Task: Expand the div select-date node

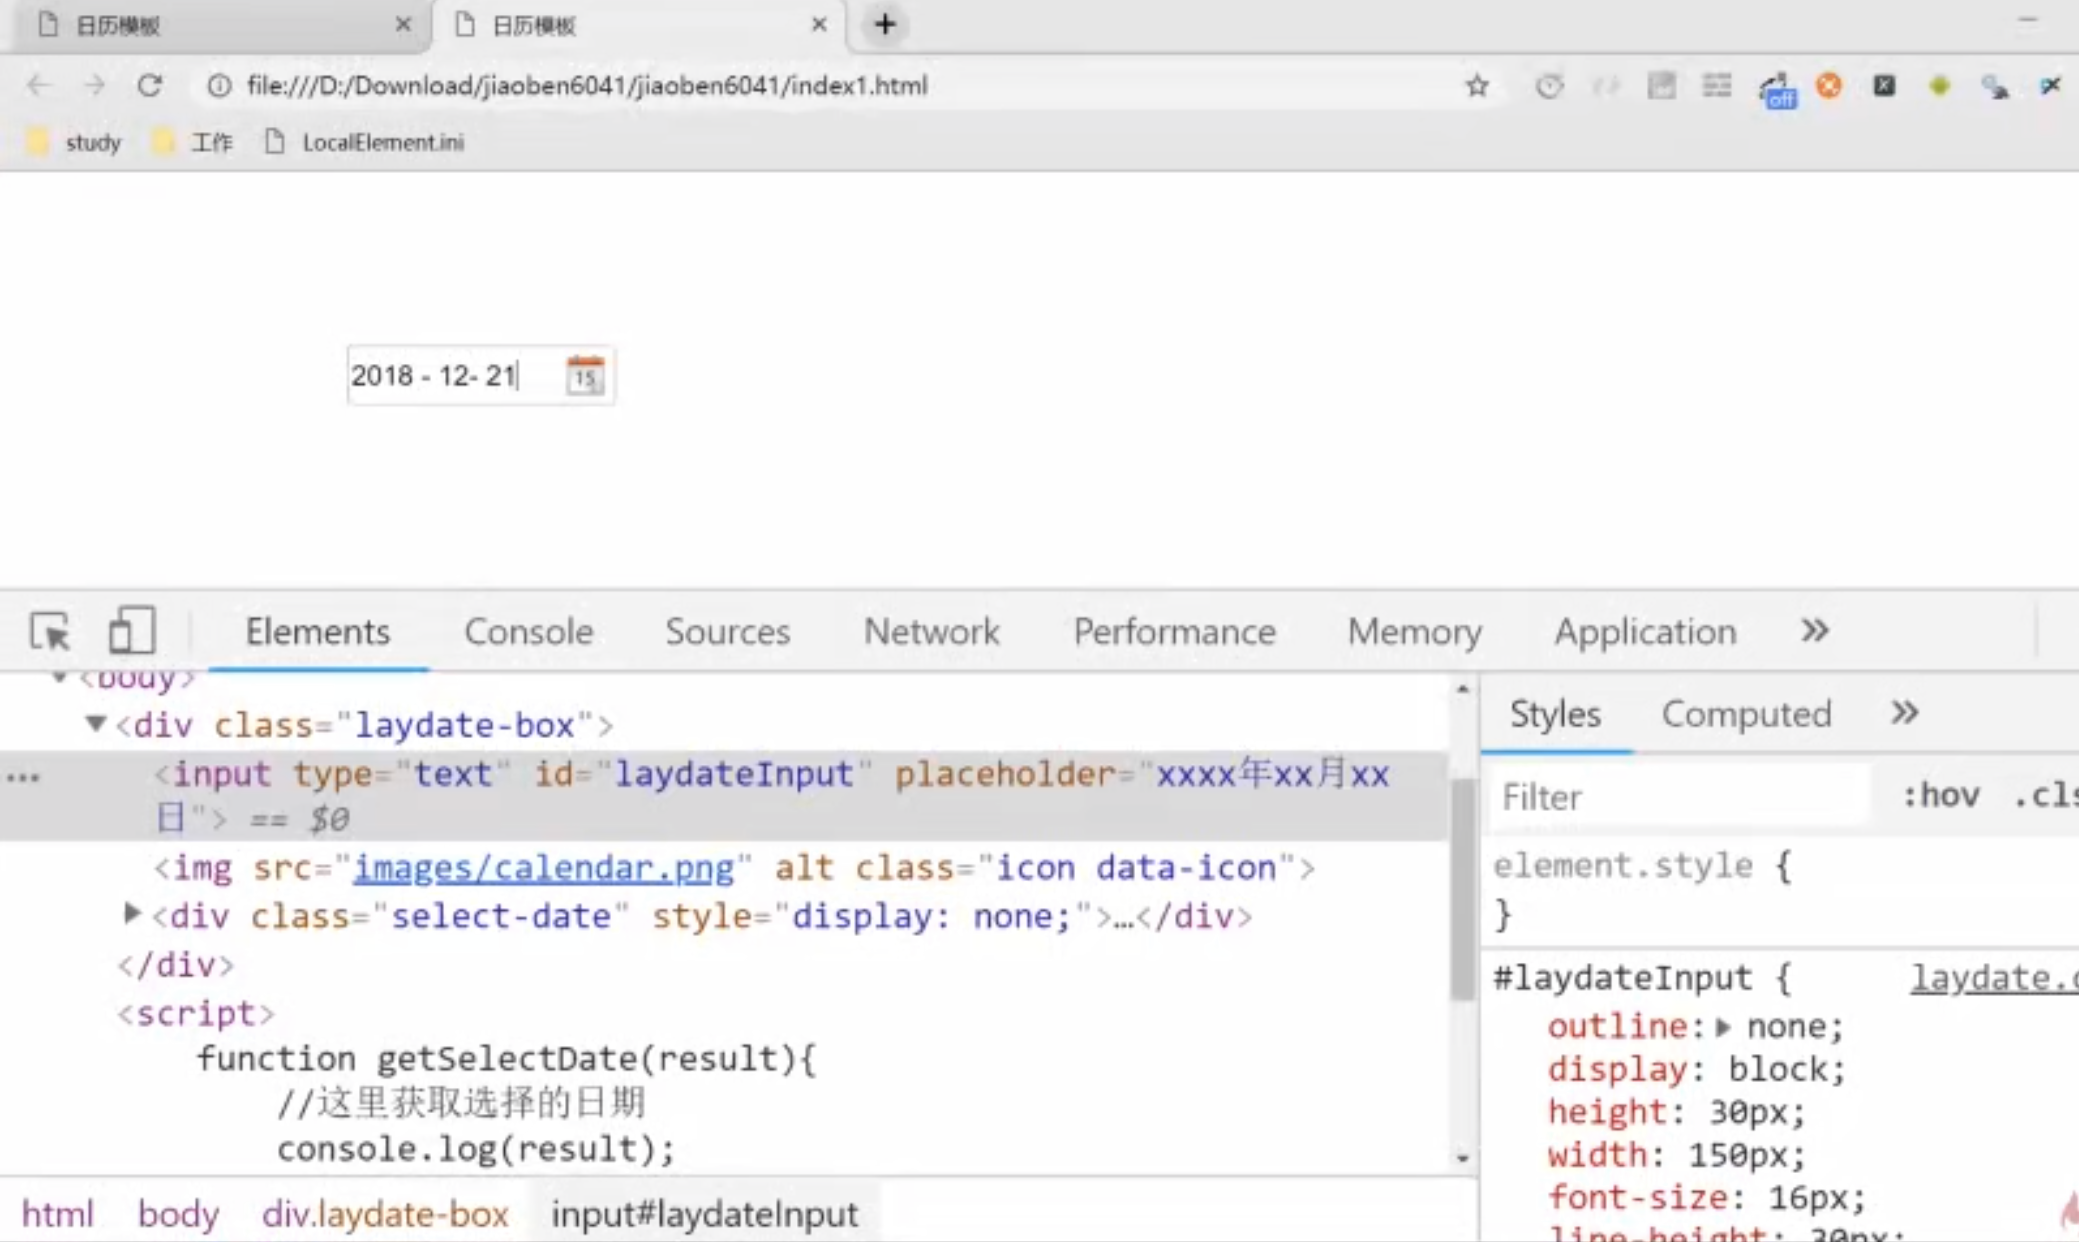Action: (131, 913)
